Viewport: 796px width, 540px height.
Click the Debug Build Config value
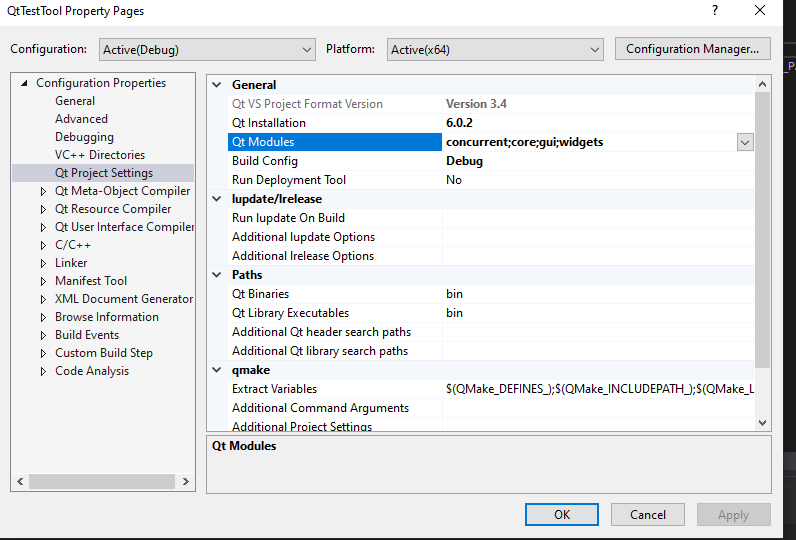pyautogui.click(x=465, y=161)
